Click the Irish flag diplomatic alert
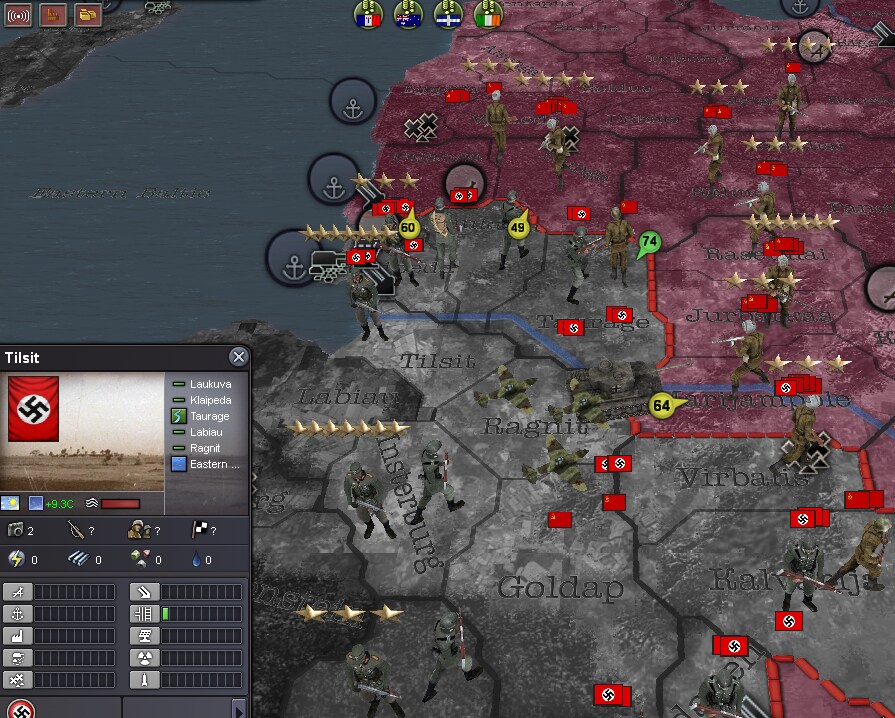This screenshot has height=718, width=895. pos(489,14)
